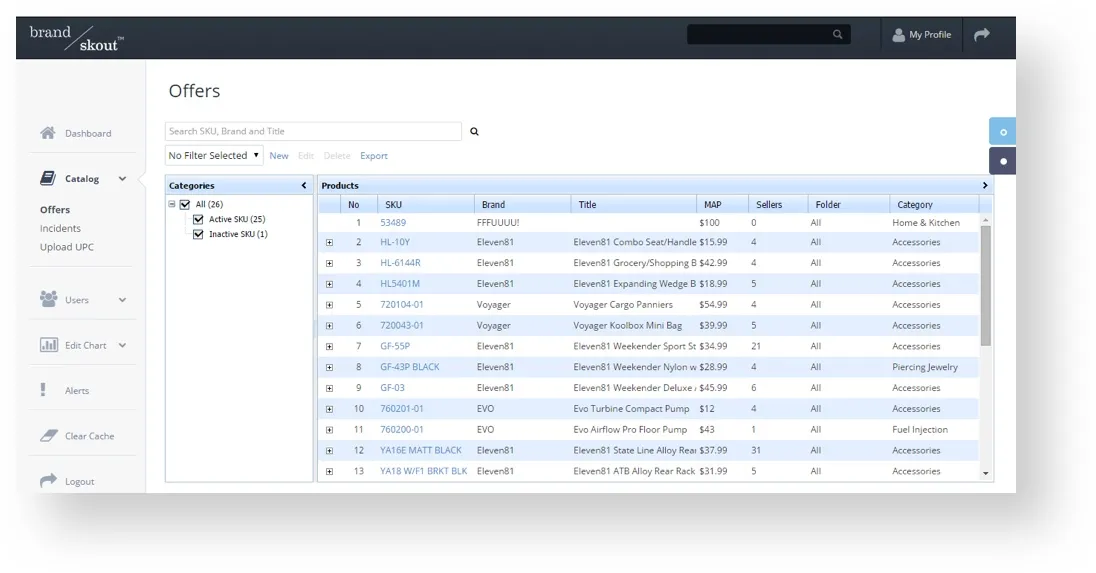Open My Profile menu
Screen dimensions: 1096x573
tap(922, 34)
